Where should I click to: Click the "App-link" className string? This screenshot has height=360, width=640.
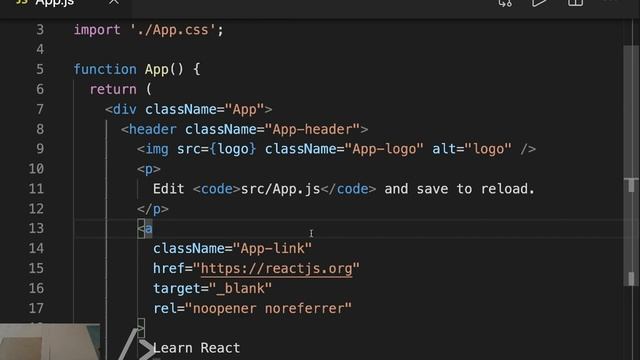click(x=272, y=249)
